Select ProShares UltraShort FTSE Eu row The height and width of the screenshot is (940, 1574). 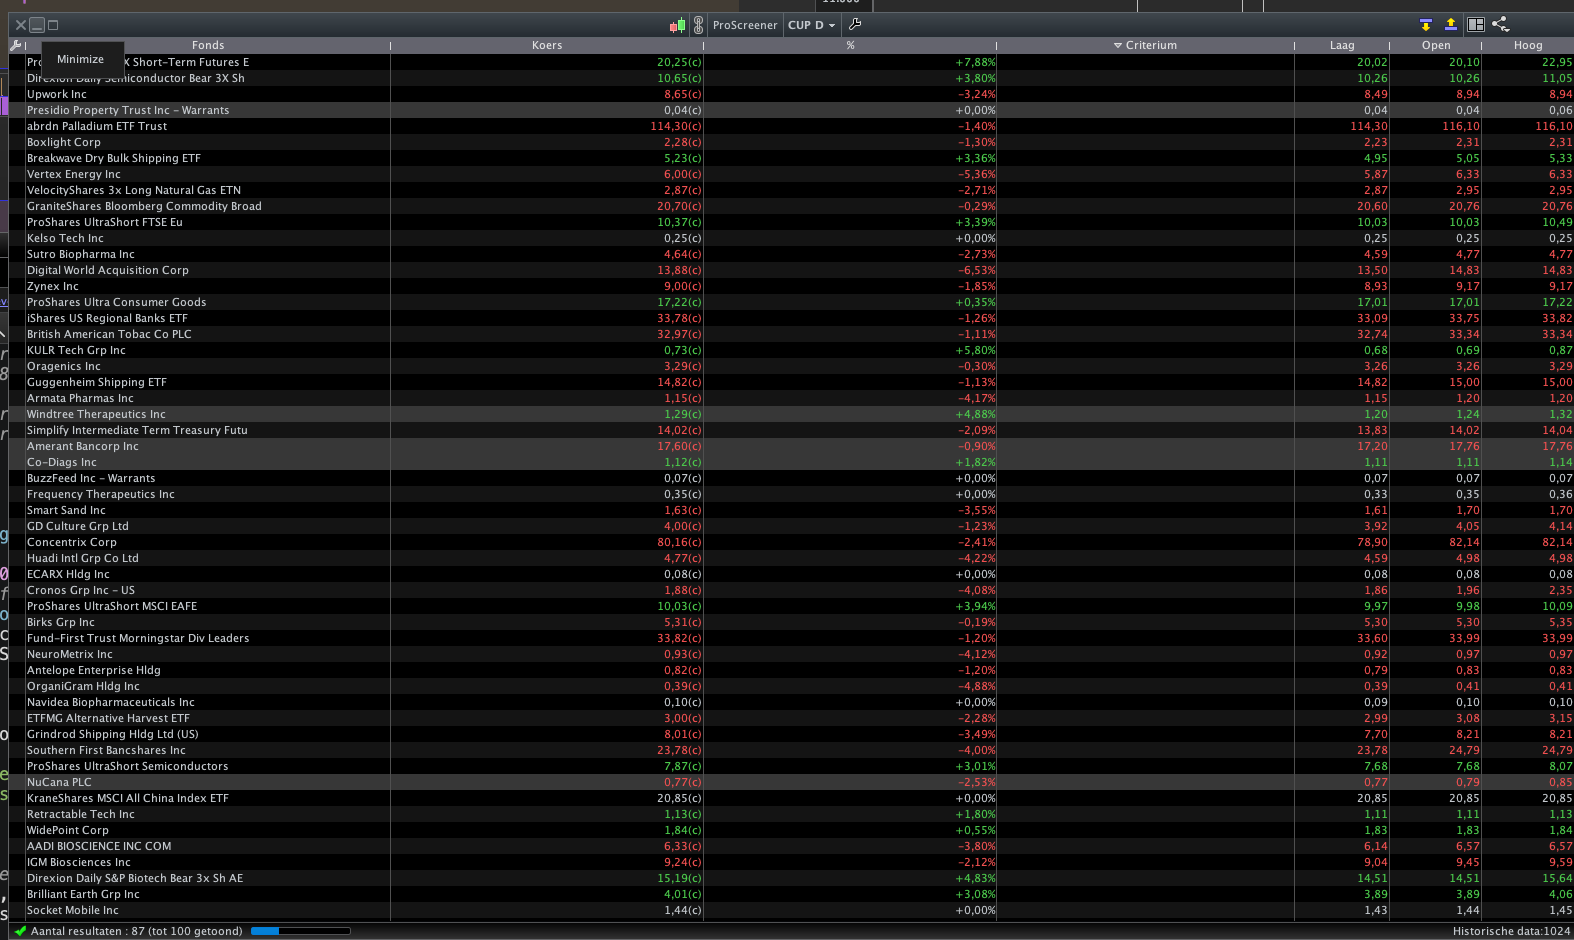coord(792,222)
